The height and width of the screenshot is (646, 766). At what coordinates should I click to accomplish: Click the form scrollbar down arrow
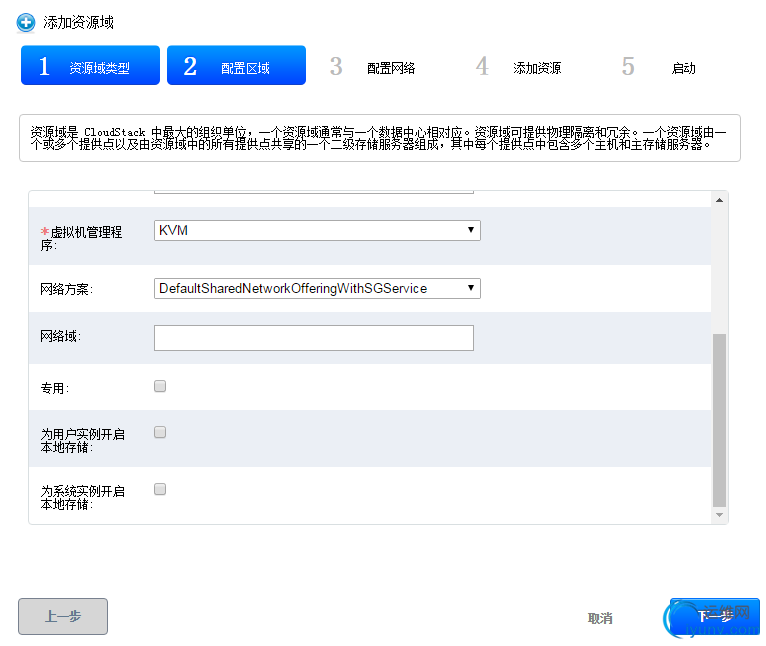tap(719, 515)
